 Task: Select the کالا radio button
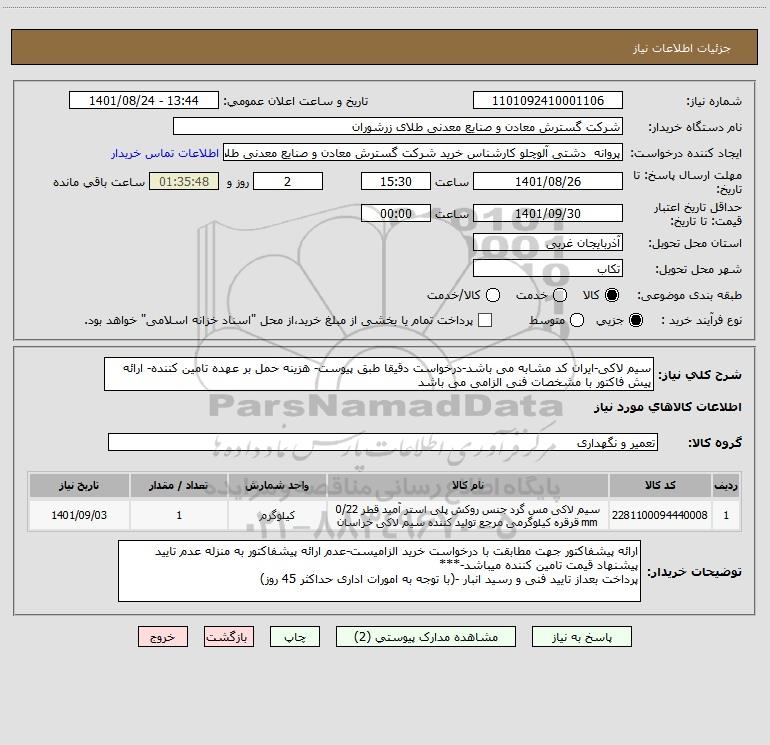[x=612, y=295]
